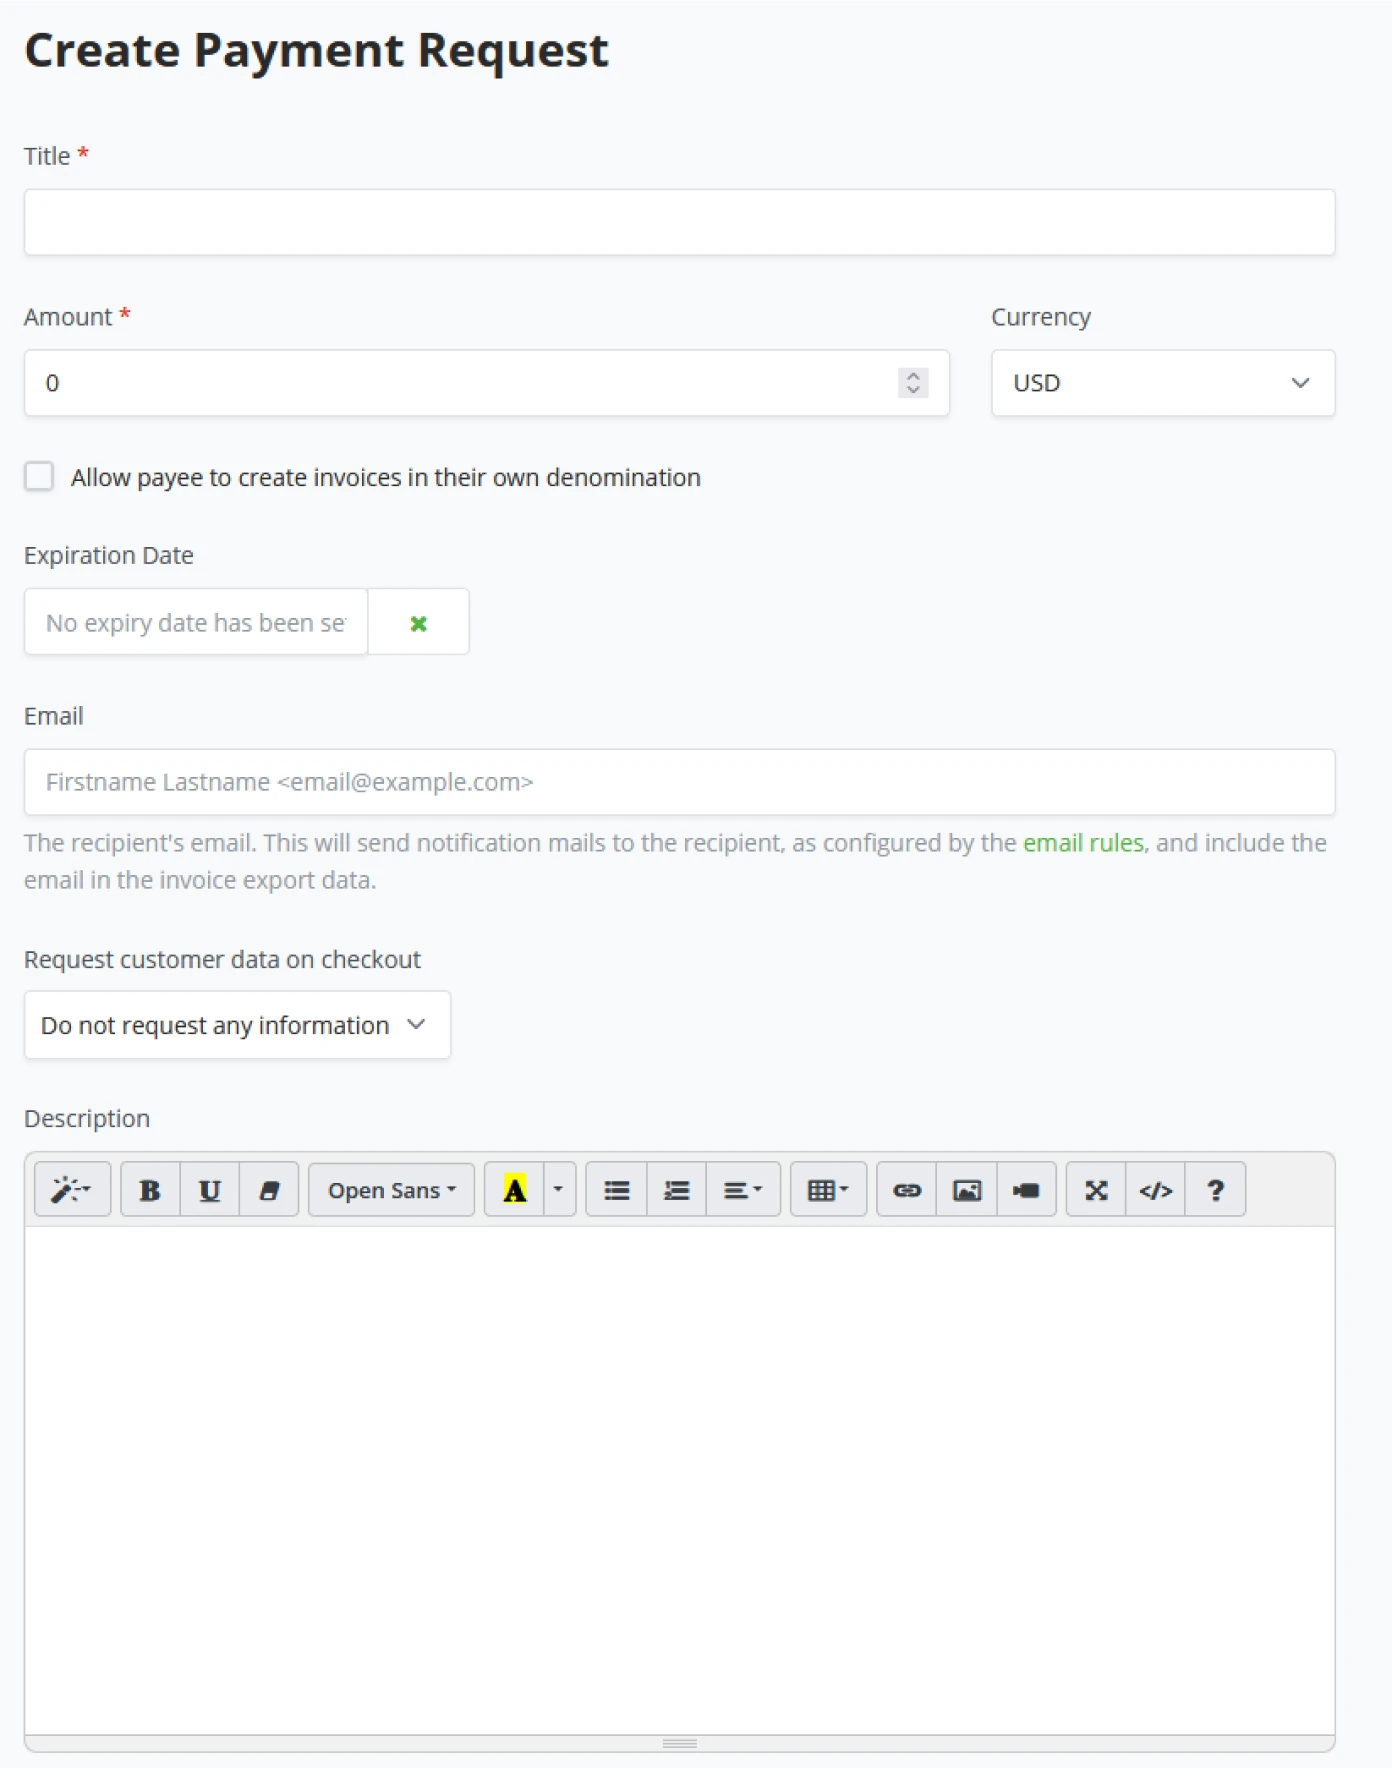
Task: Clear the expiration date with green X
Action: (418, 623)
